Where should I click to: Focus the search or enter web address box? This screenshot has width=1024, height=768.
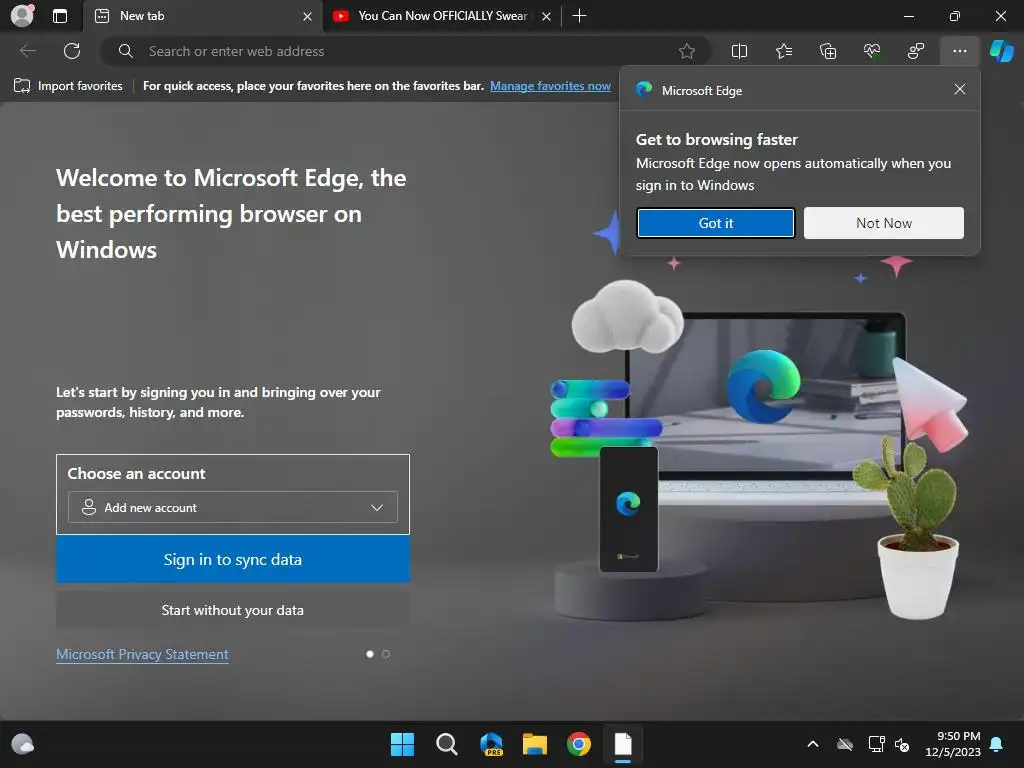405,51
